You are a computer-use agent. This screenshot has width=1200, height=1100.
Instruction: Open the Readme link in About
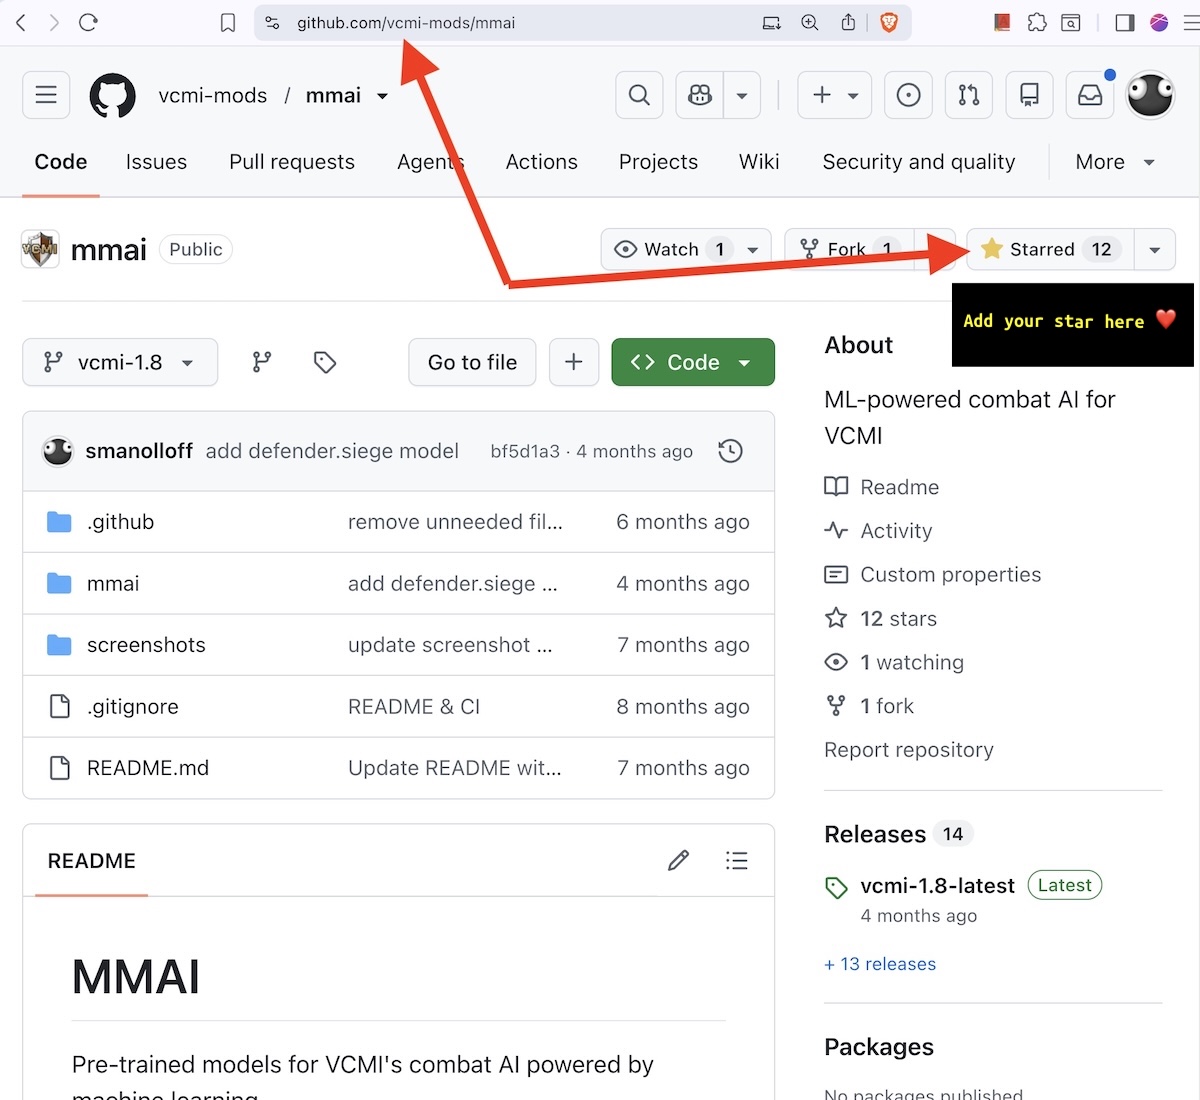point(882,487)
